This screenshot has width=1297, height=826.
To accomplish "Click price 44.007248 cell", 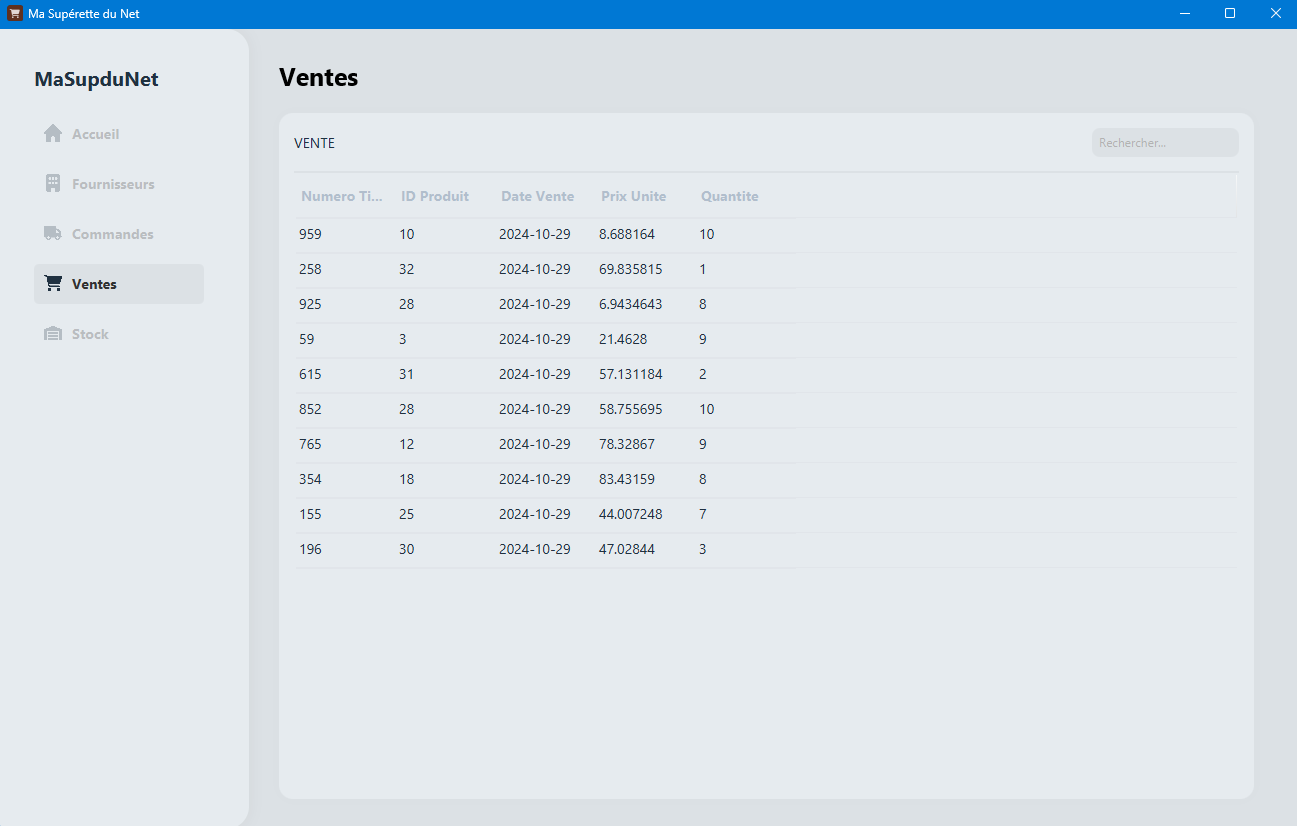I will [x=645, y=514].
